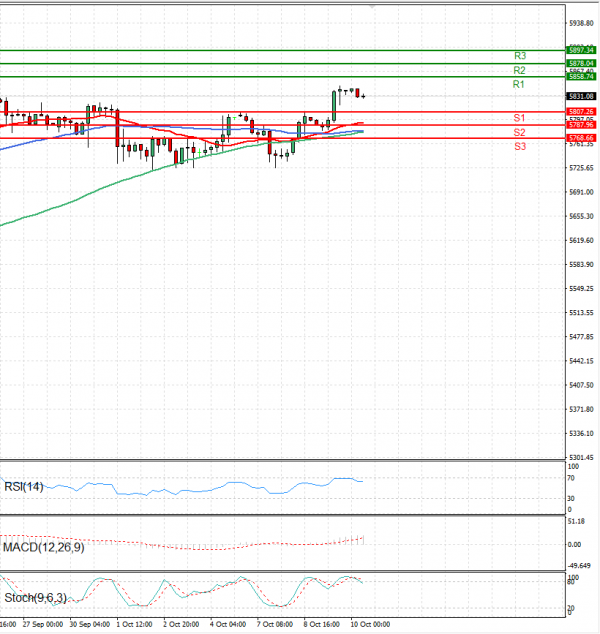Click the R1 resistance level label
The height and width of the screenshot is (634, 600).
(518, 85)
